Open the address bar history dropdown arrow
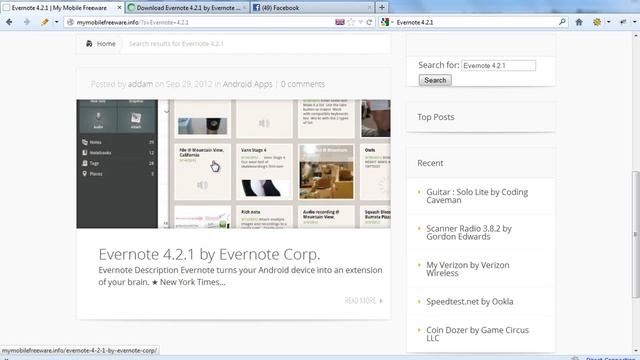 360,22
